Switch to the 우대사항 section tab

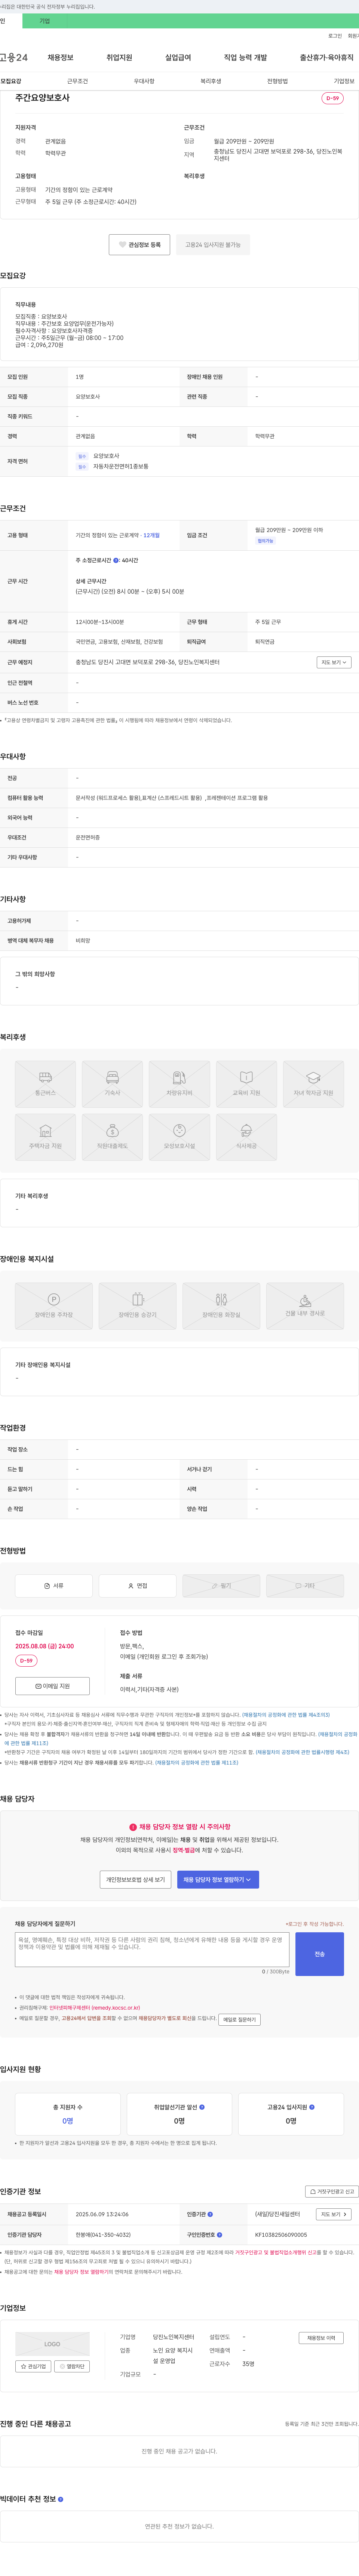click(x=144, y=81)
